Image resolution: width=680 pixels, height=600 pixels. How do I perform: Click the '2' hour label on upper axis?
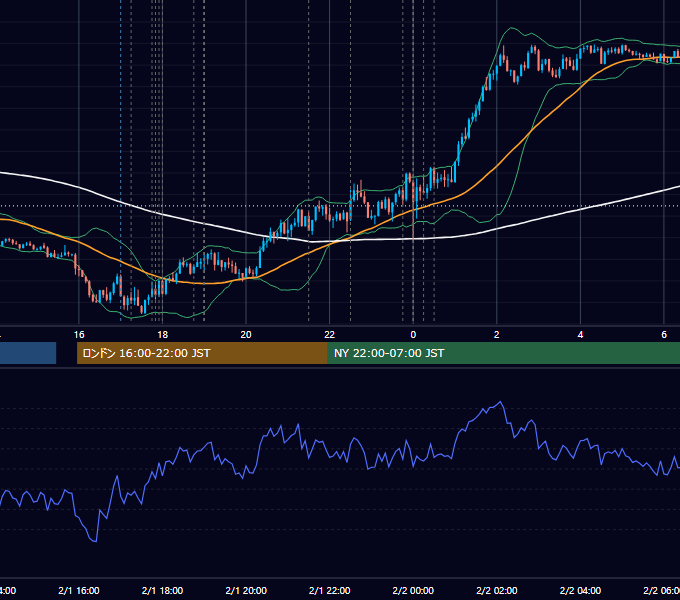(x=497, y=335)
